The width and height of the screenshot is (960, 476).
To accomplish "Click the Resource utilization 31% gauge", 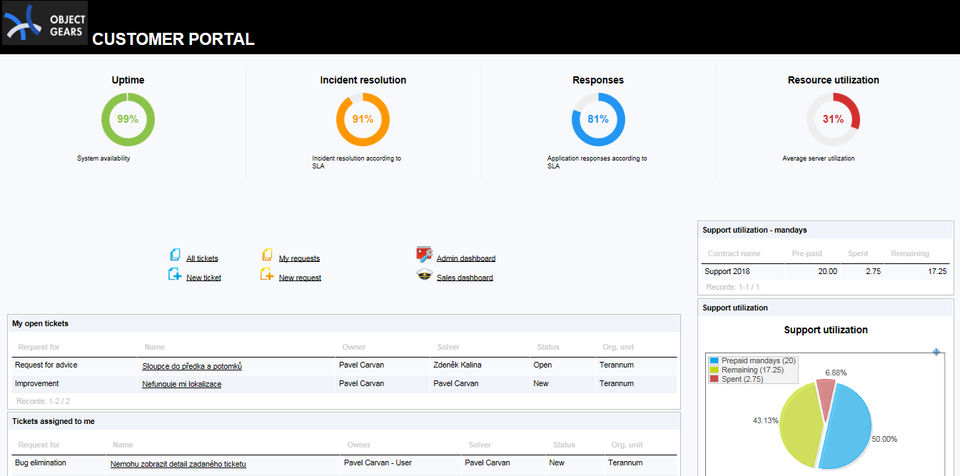I will (833, 119).
